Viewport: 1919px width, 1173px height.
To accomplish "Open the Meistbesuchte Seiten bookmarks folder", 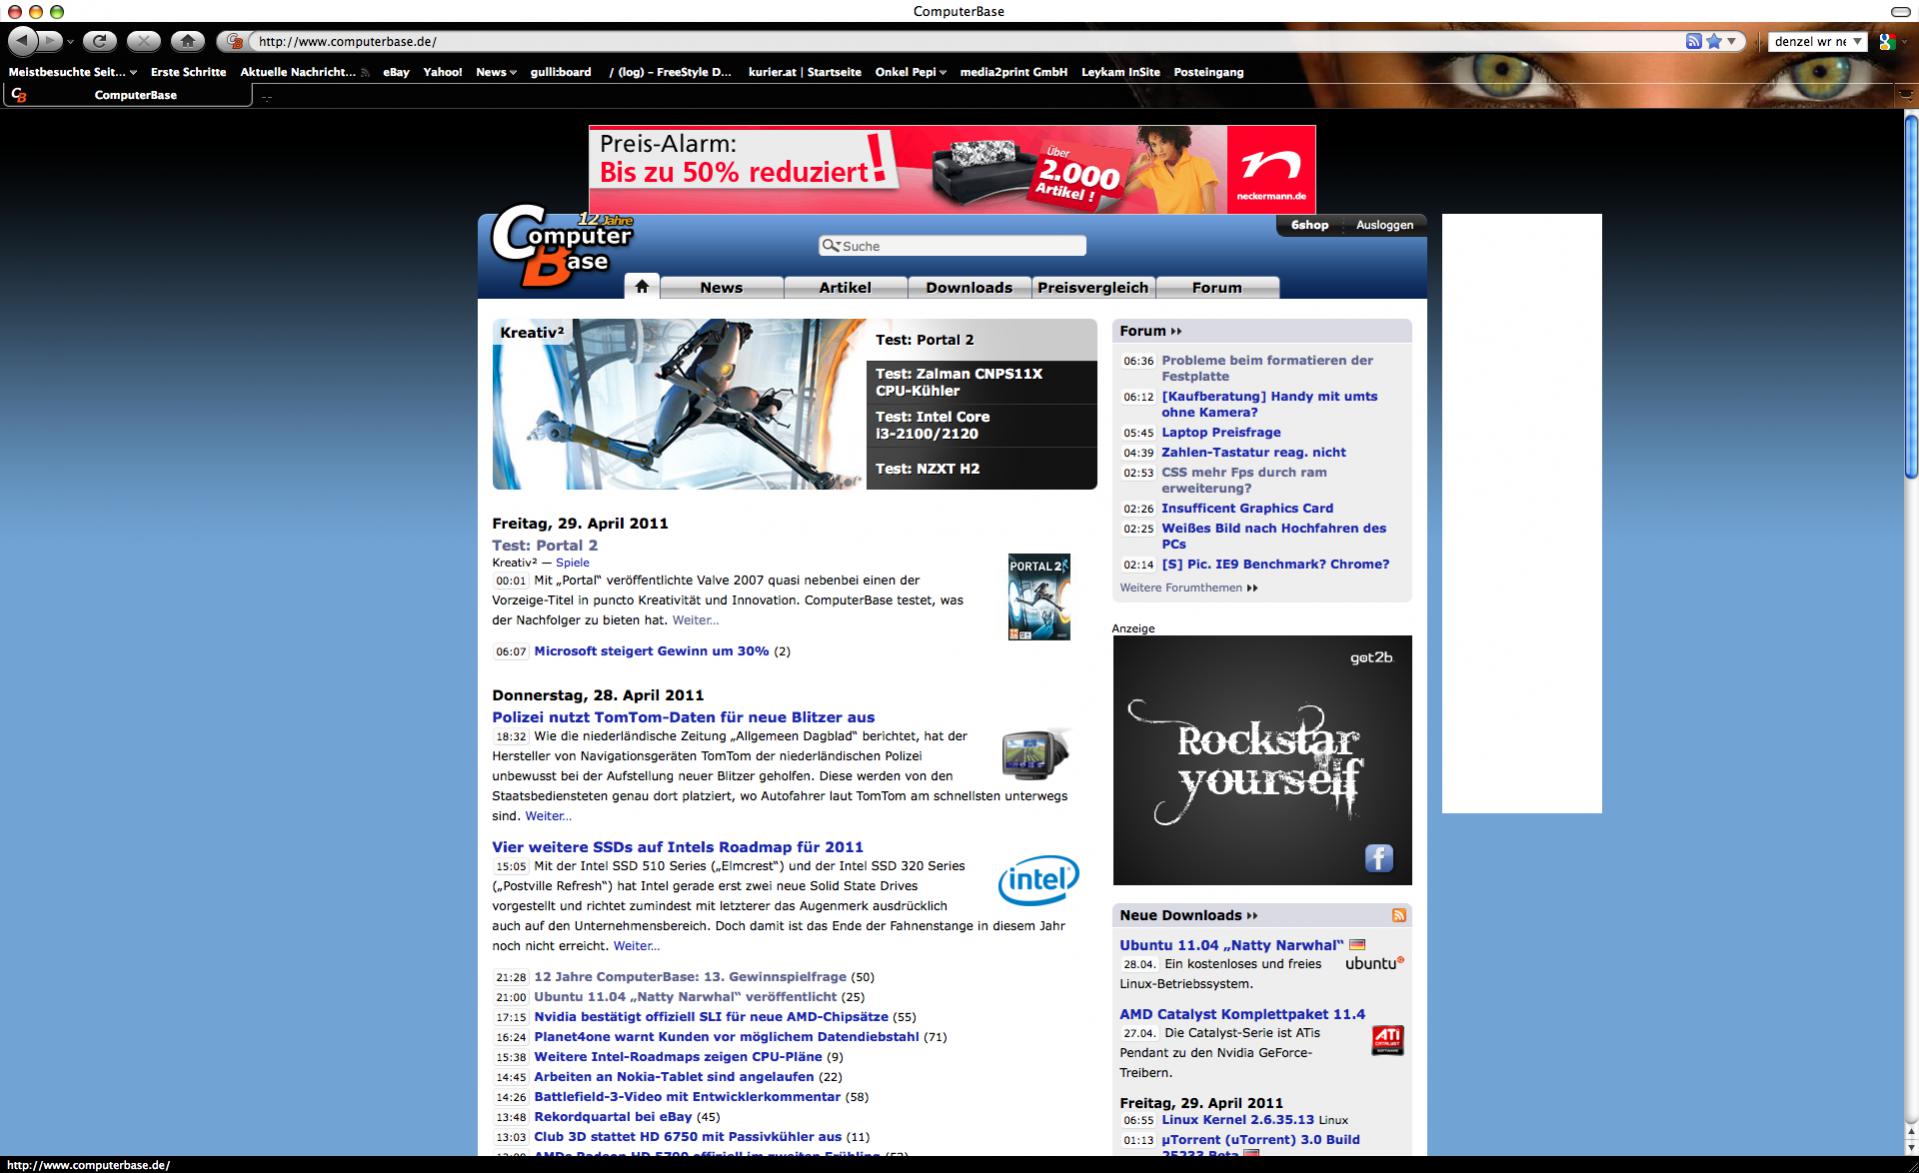I will 73,72.
